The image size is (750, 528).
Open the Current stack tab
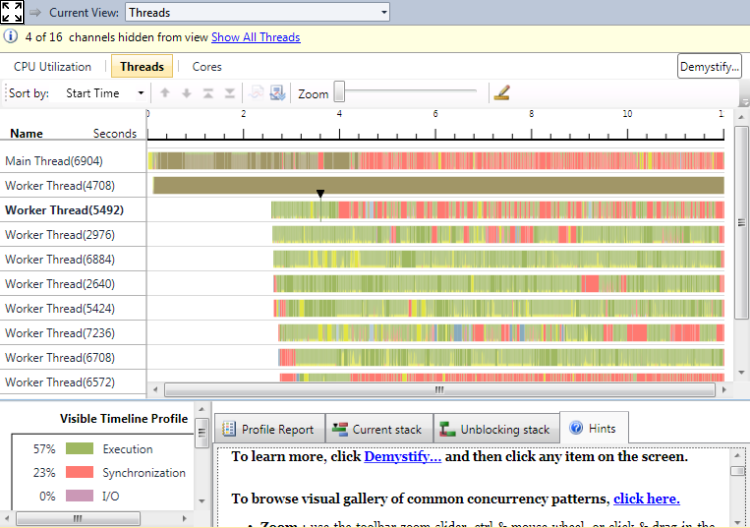(379, 429)
